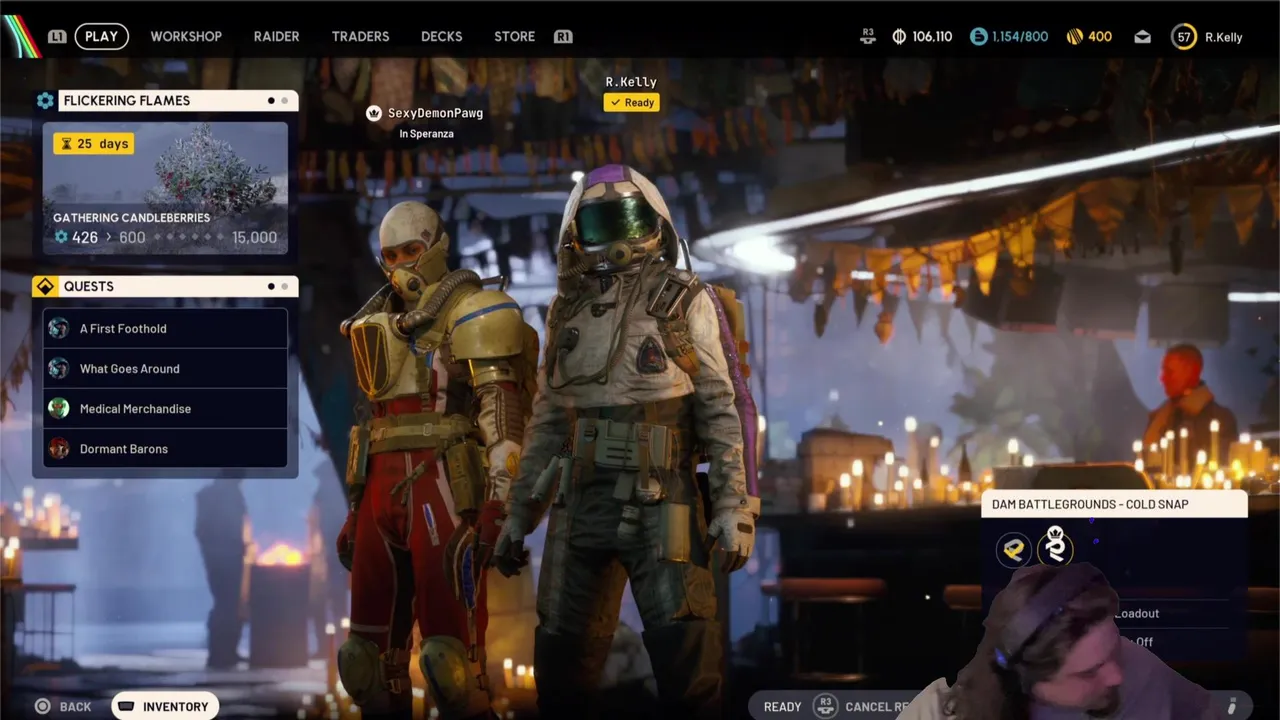Click the A First Foothold trader portrait

point(59,328)
